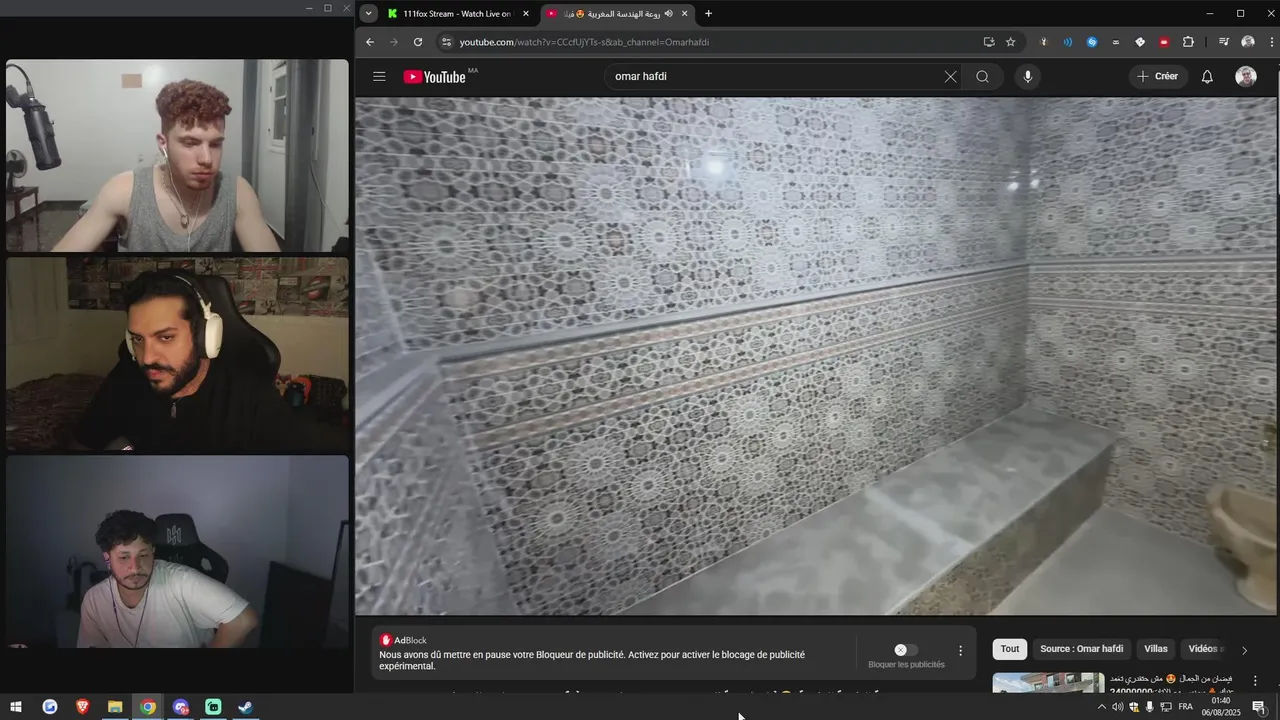The image size is (1280, 720).
Task: Click the playing video area to pause
Action: pyautogui.click(x=816, y=355)
